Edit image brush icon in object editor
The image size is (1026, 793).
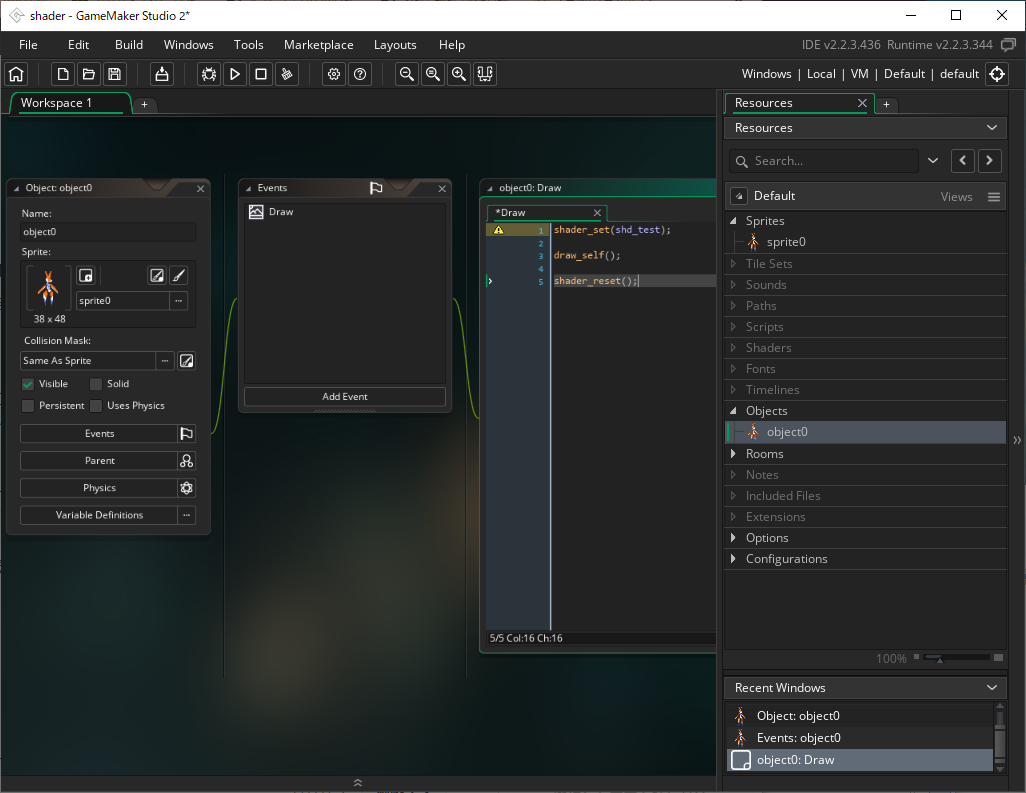[x=179, y=275]
